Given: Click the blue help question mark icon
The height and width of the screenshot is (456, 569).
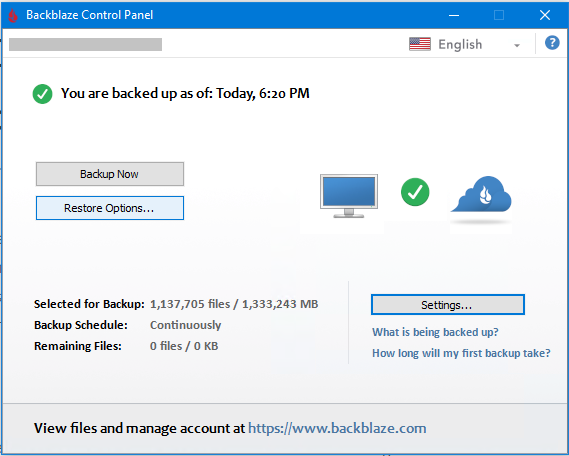Looking at the screenshot, I should (x=552, y=43).
